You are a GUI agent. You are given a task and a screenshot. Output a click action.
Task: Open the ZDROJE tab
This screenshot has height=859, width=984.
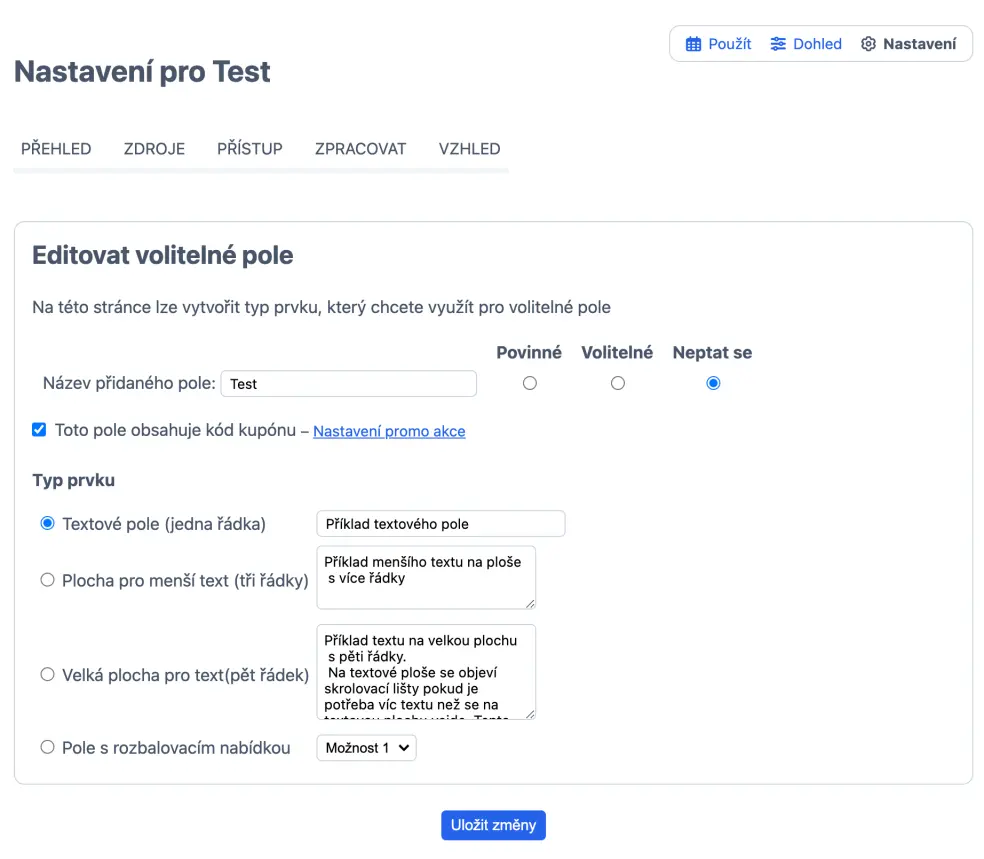click(154, 149)
